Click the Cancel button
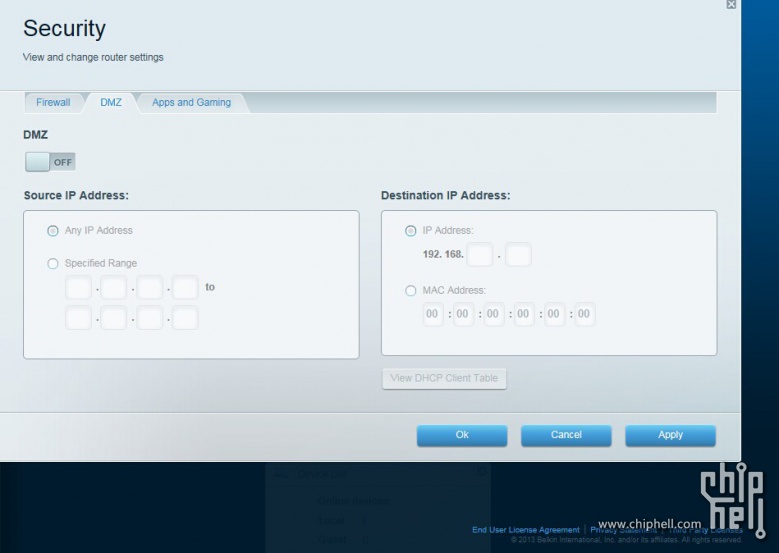Viewport: 779px width, 553px height. tap(566, 435)
